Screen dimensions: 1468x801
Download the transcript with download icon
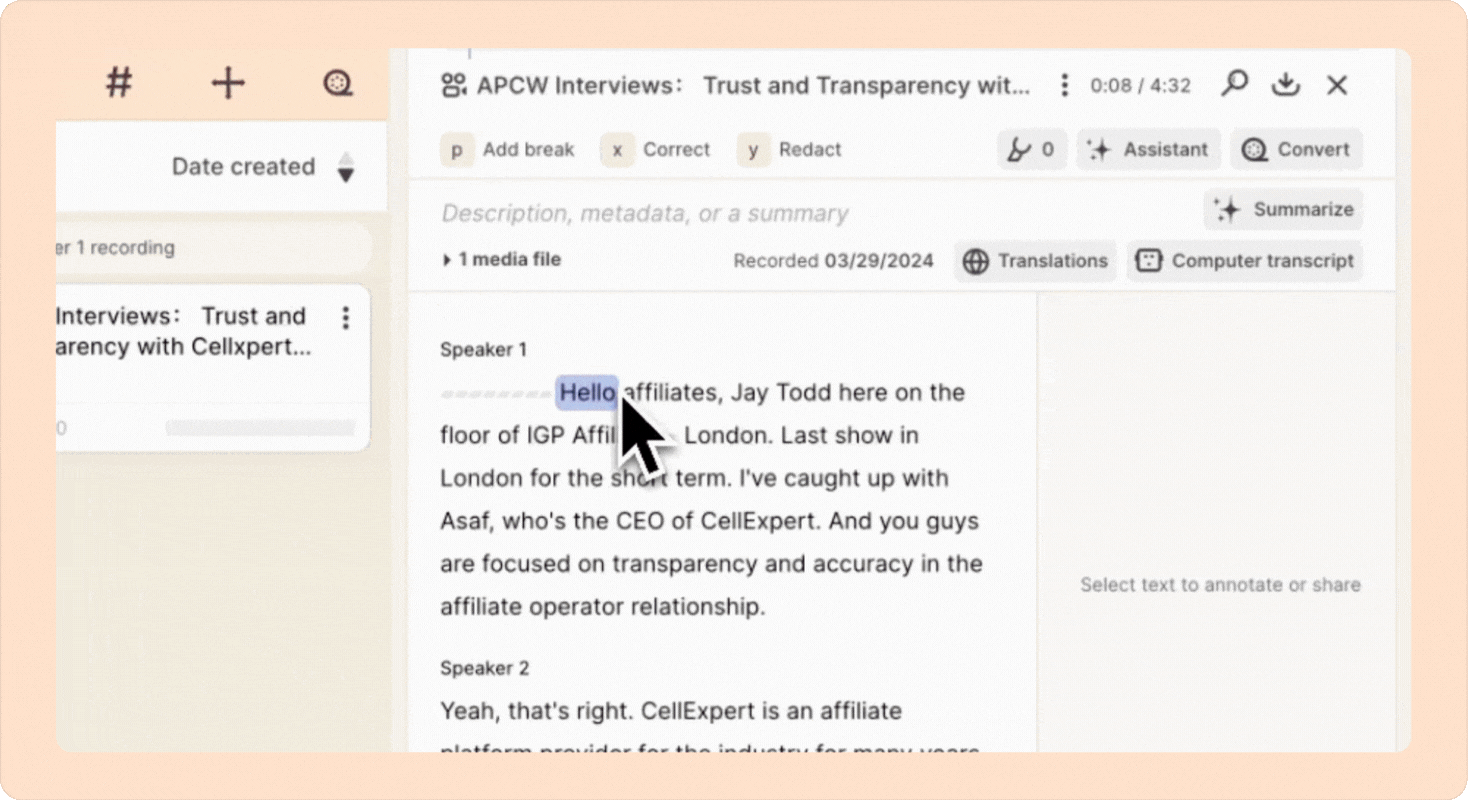1285,85
